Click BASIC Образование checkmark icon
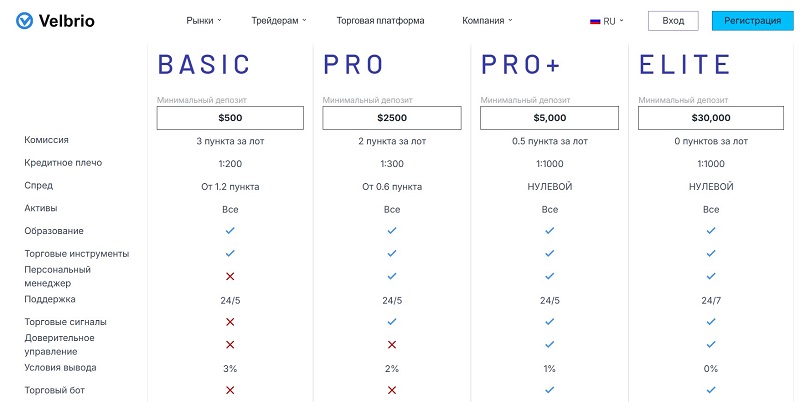800x402 pixels. [230, 230]
